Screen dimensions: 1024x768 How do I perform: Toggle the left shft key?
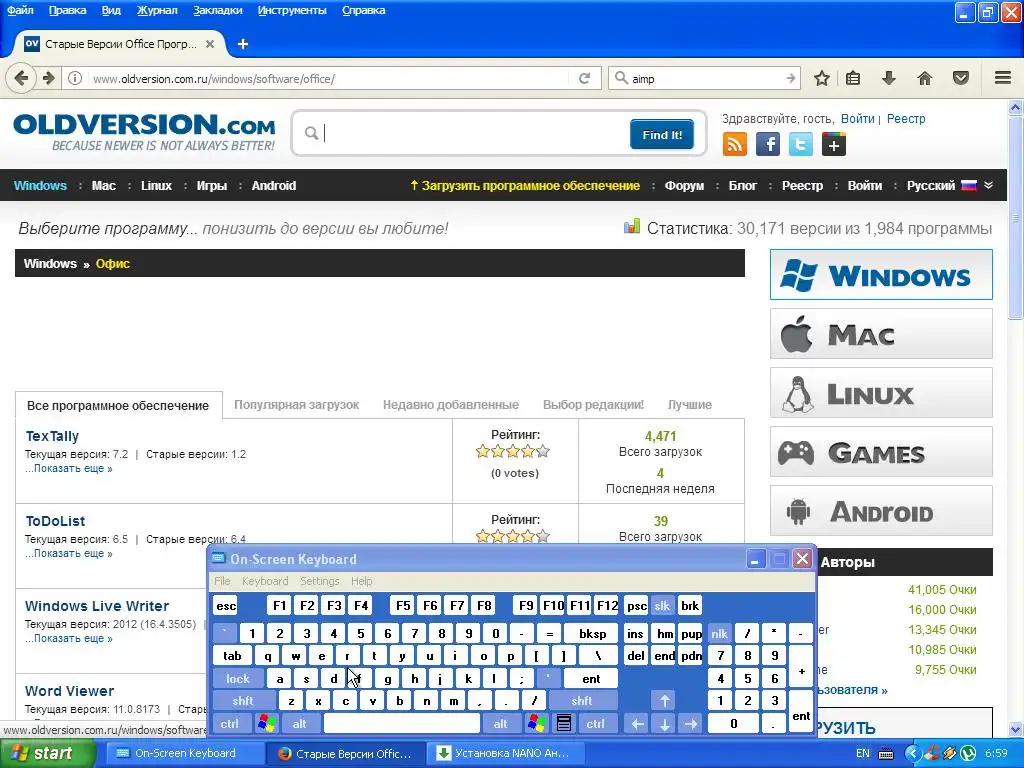(242, 701)
